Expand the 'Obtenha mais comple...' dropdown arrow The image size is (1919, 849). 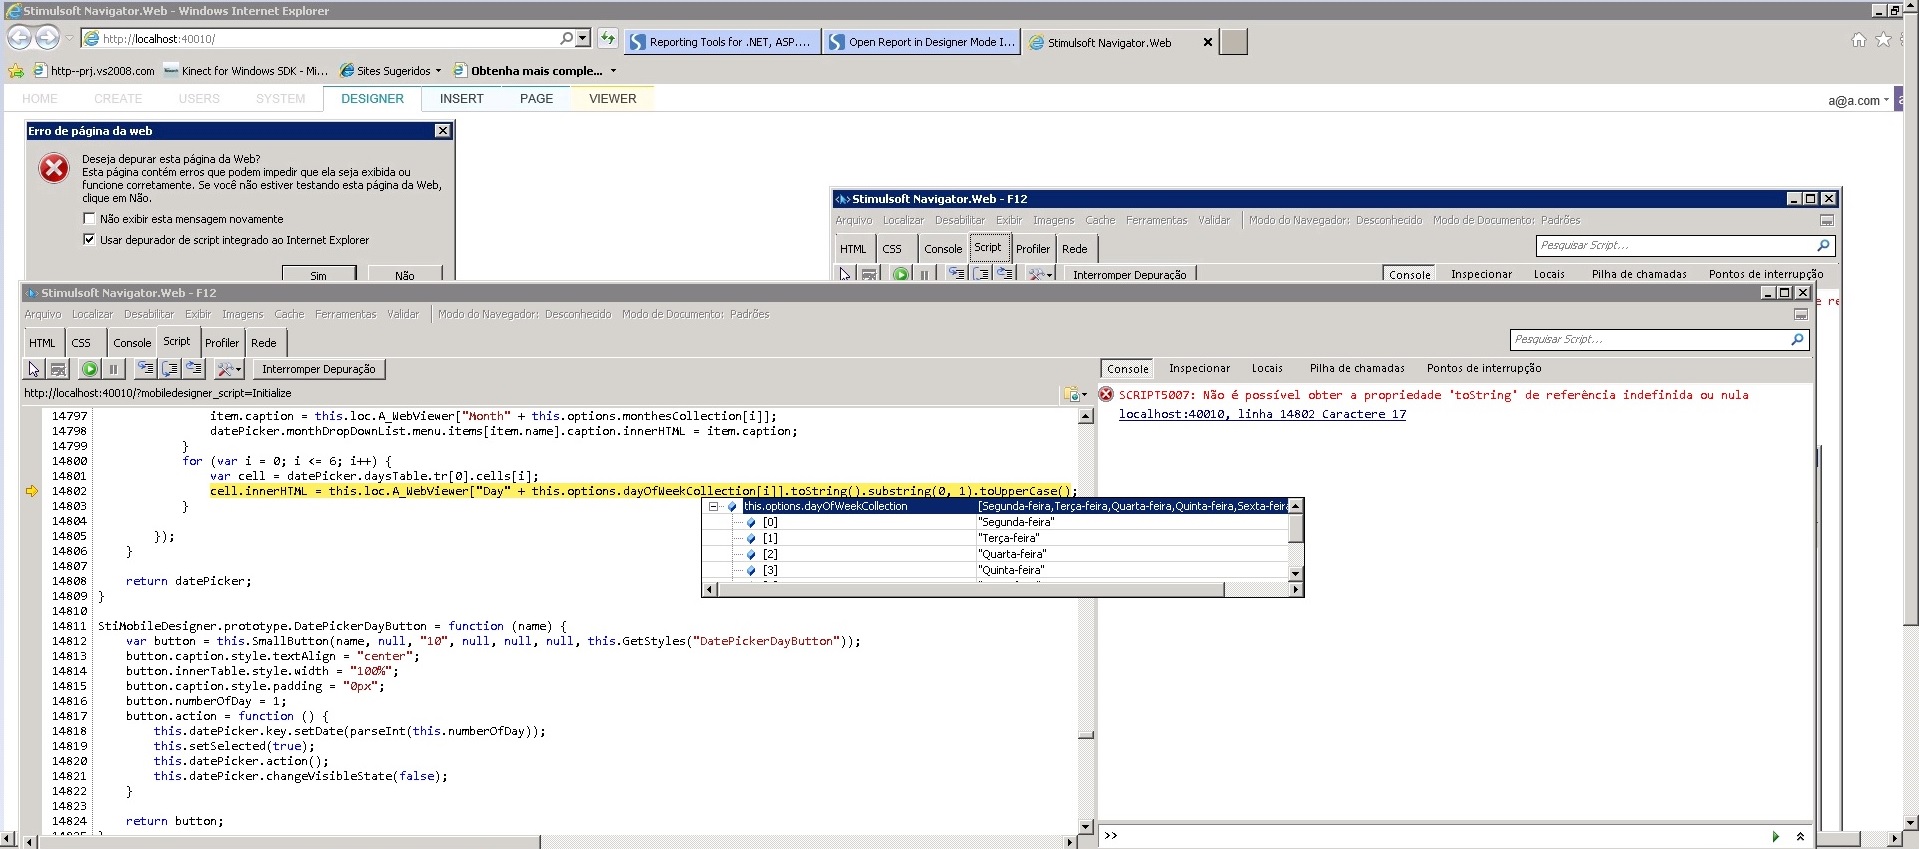click(x=613, y=71)
